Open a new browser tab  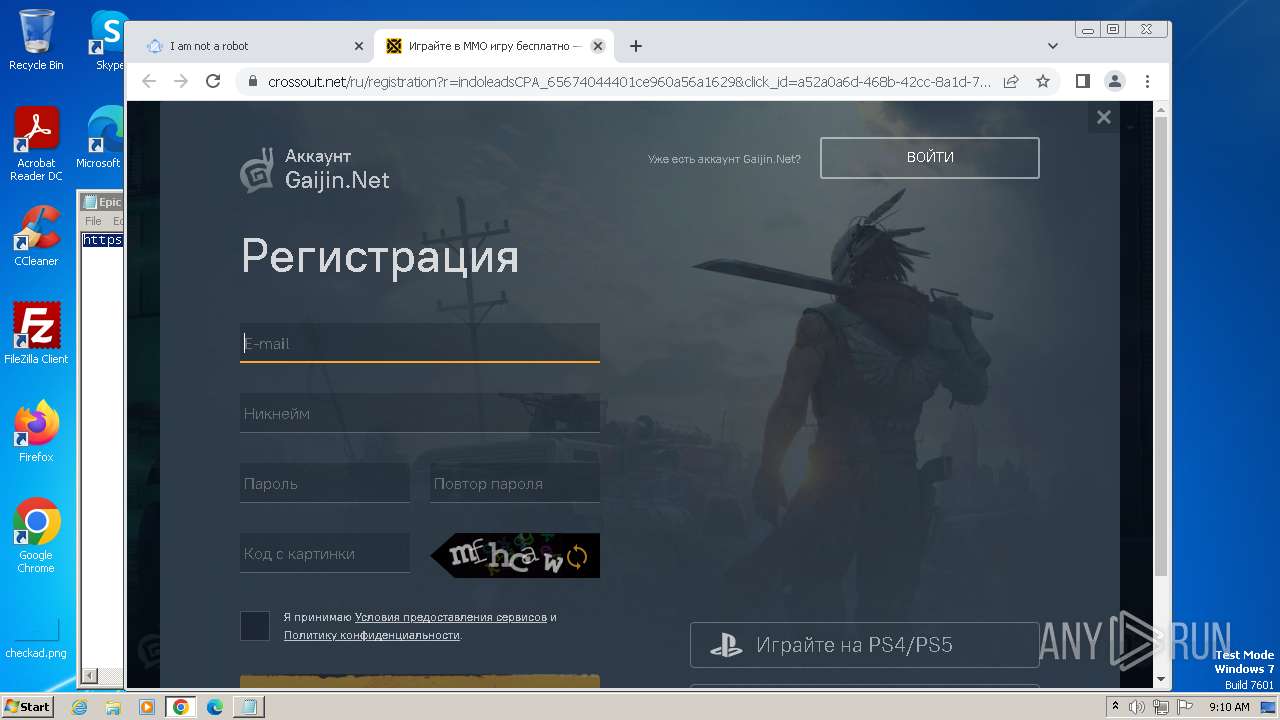(x=636, y=46)
